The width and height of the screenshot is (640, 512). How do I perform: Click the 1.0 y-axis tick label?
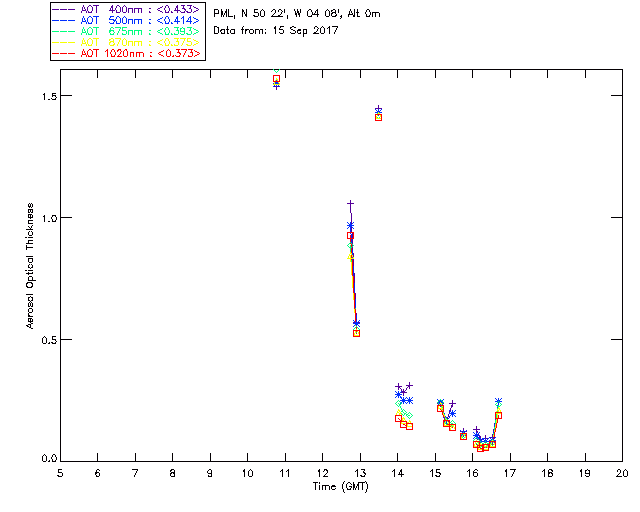(x=49, y=218)
